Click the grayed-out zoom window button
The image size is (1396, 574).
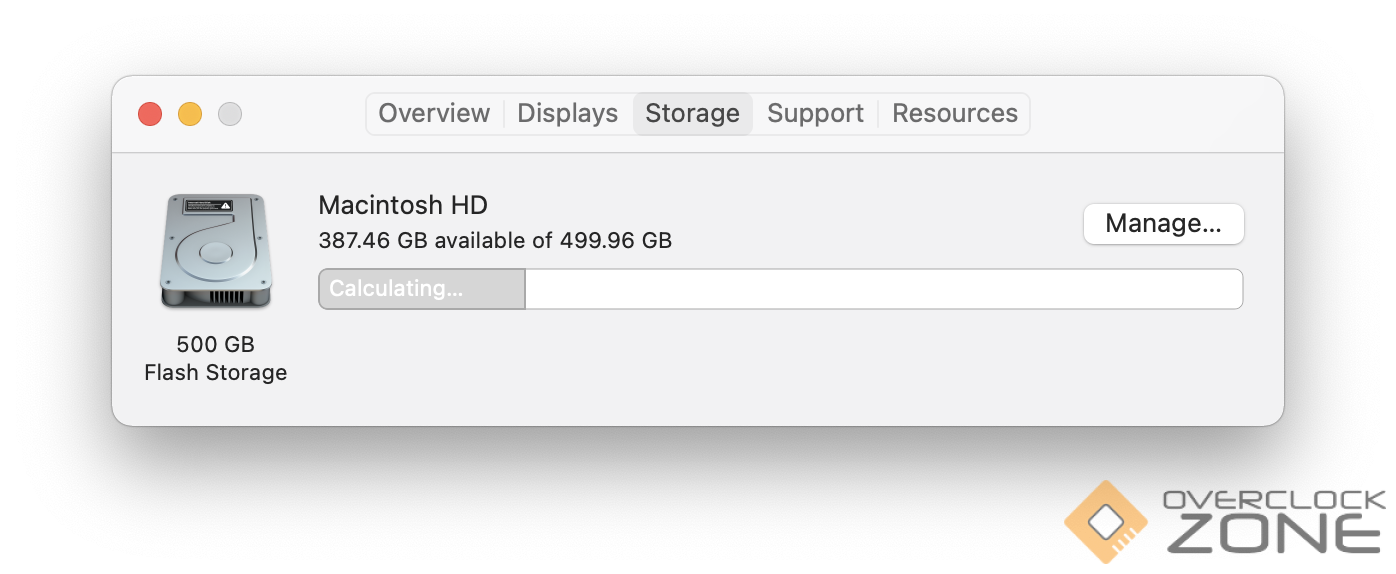pyautogui.click(x=230, y=114)
